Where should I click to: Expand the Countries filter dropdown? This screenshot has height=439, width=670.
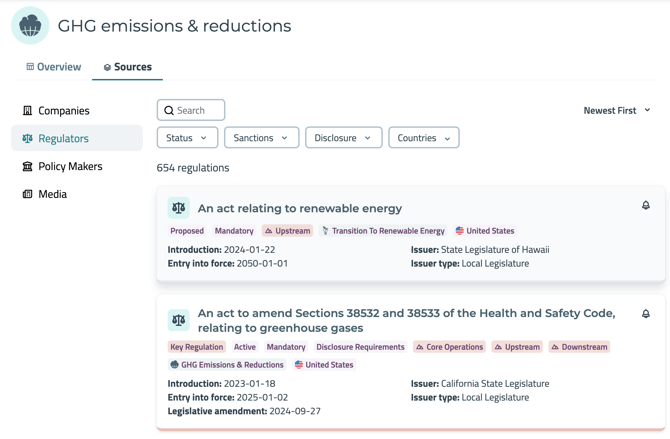coord(423,138)
